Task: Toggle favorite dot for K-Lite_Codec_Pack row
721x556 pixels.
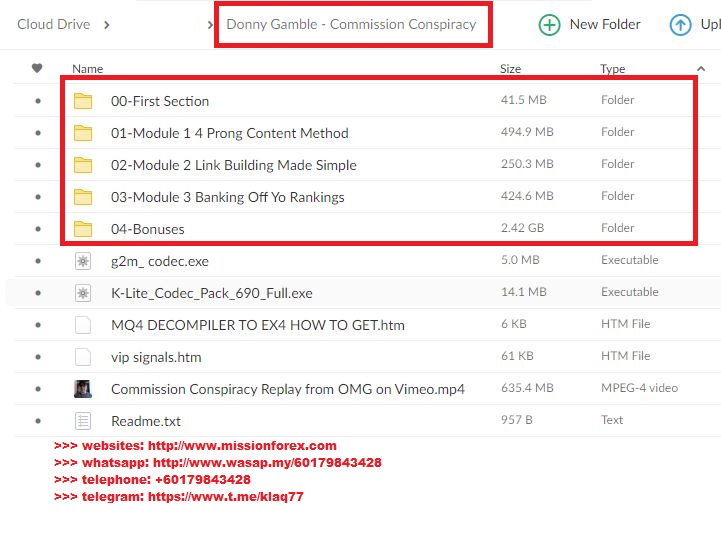Action: [38, 293]
